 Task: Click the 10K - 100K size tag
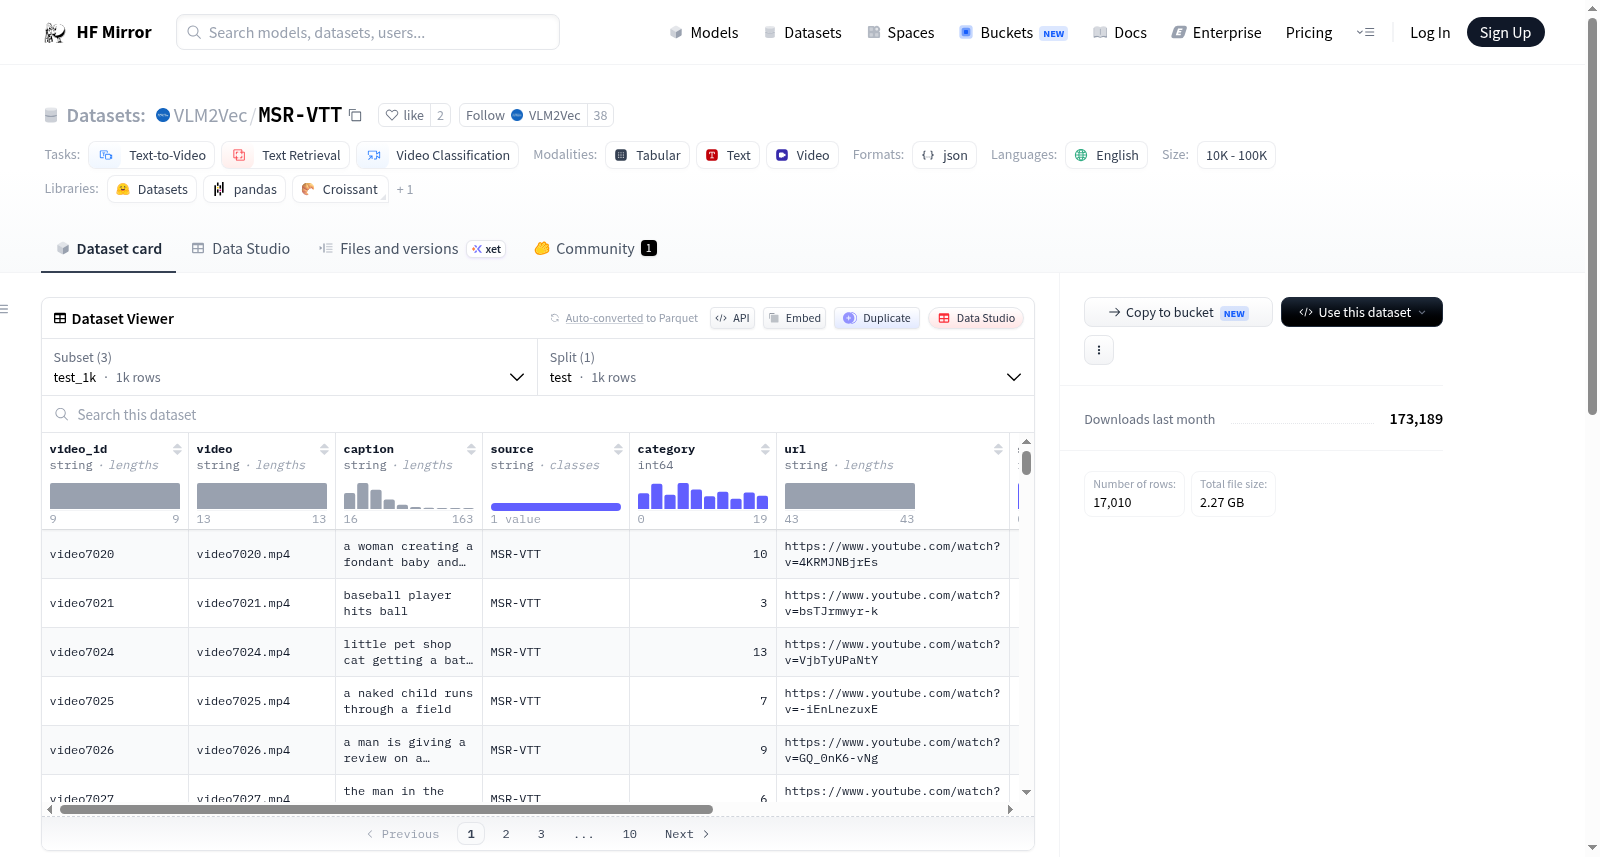(1236, 155)
